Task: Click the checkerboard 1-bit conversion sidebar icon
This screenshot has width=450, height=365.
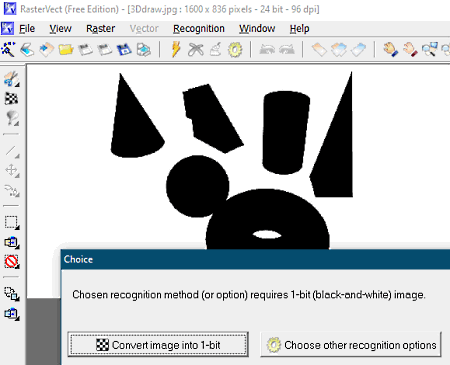Action: [11, 98]
